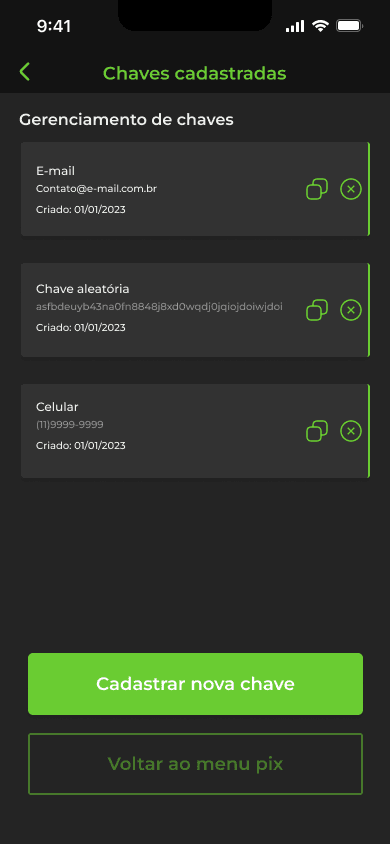Delete the Celular key
The image size is (390, 844).
[x=351, y=431]
